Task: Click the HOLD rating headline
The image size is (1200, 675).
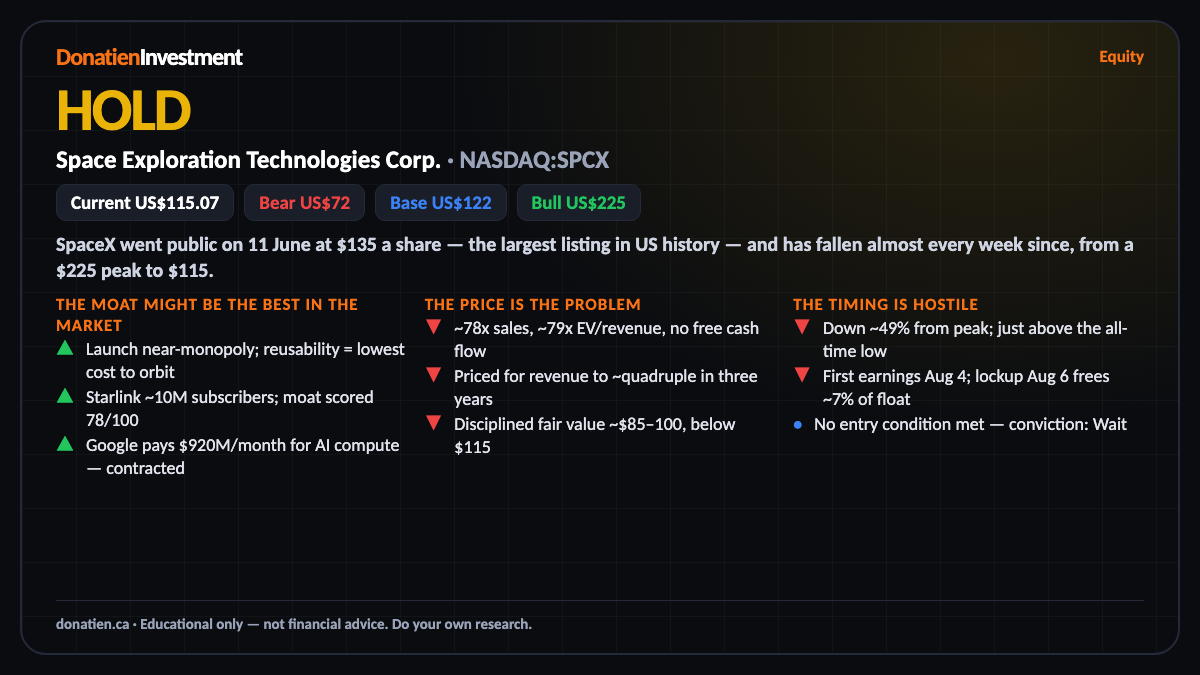Action: [123, 110]
